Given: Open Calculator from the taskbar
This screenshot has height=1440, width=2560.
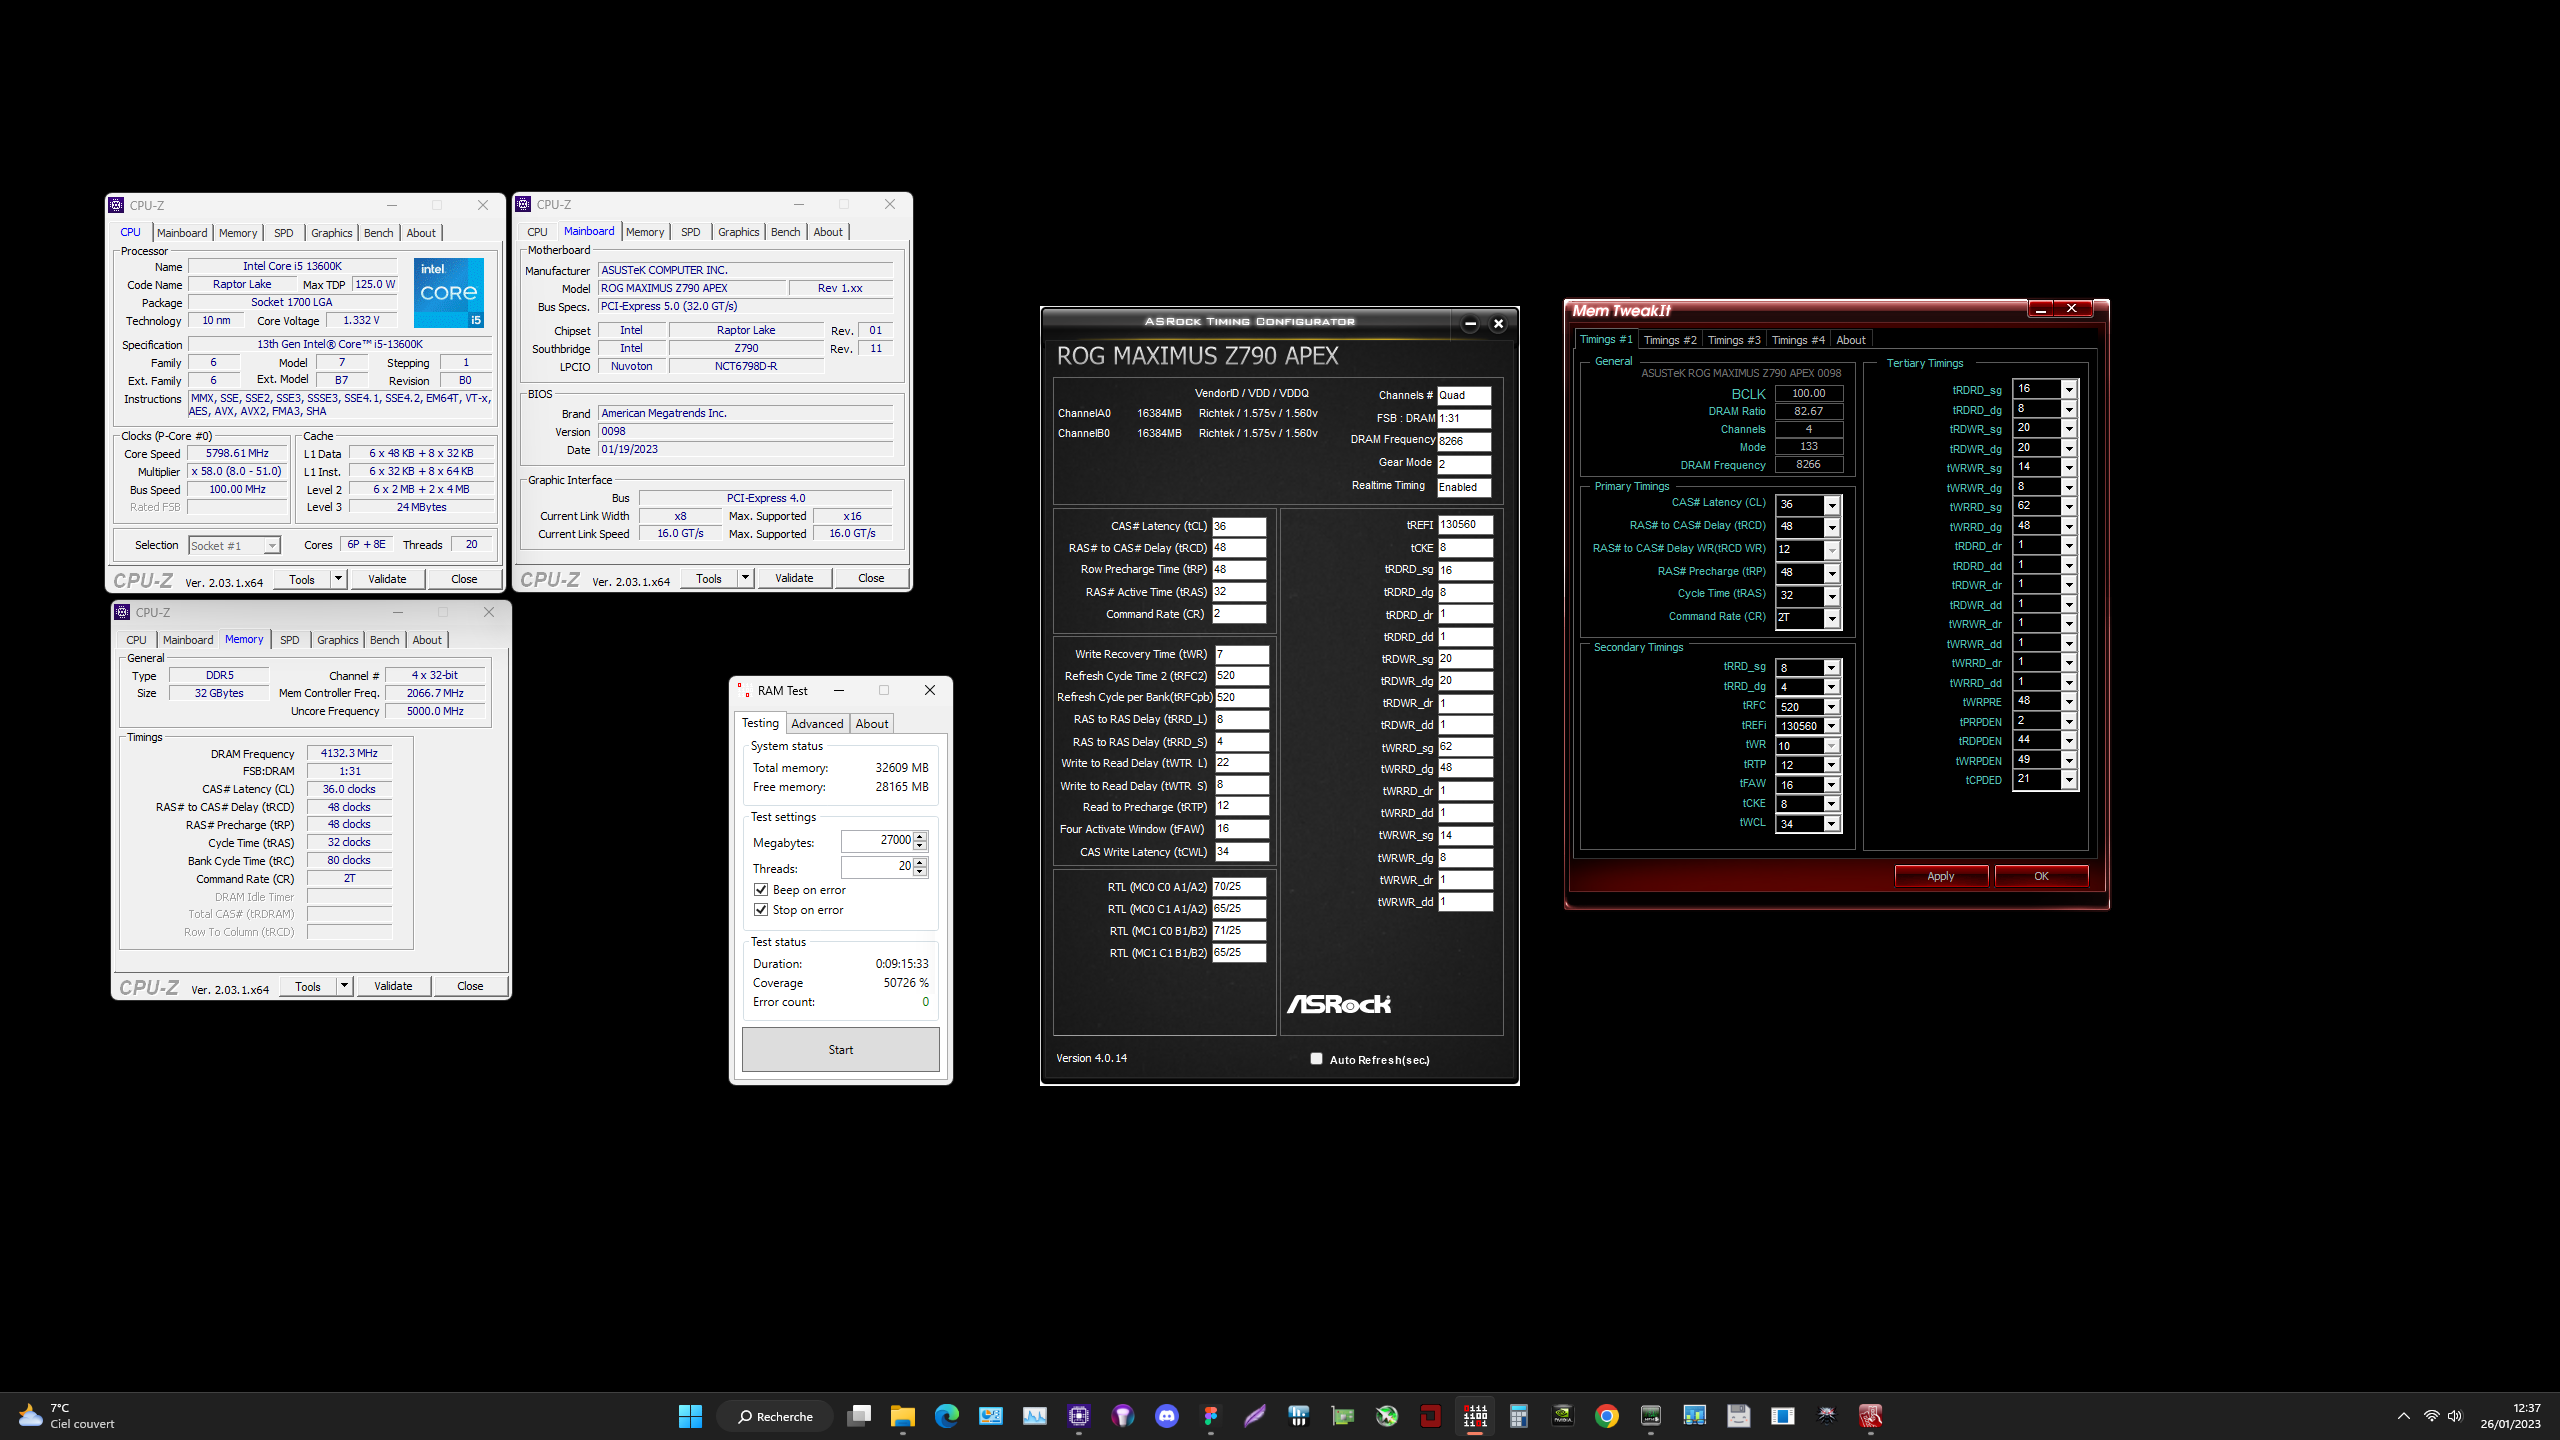Looking at the screenshot, I should pyautogui.click(x=1518, y=1416).
